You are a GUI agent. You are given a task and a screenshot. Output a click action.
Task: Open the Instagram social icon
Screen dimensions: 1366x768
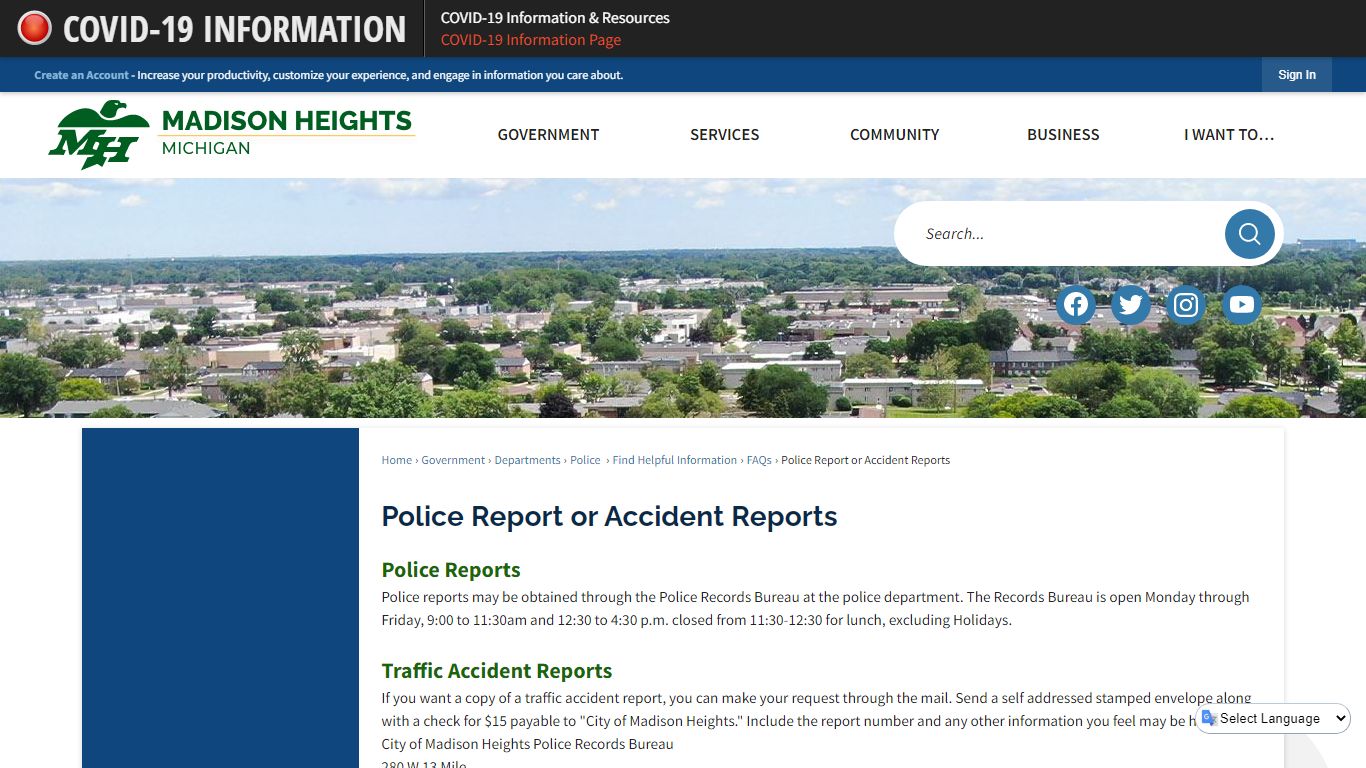point(1186,305)
